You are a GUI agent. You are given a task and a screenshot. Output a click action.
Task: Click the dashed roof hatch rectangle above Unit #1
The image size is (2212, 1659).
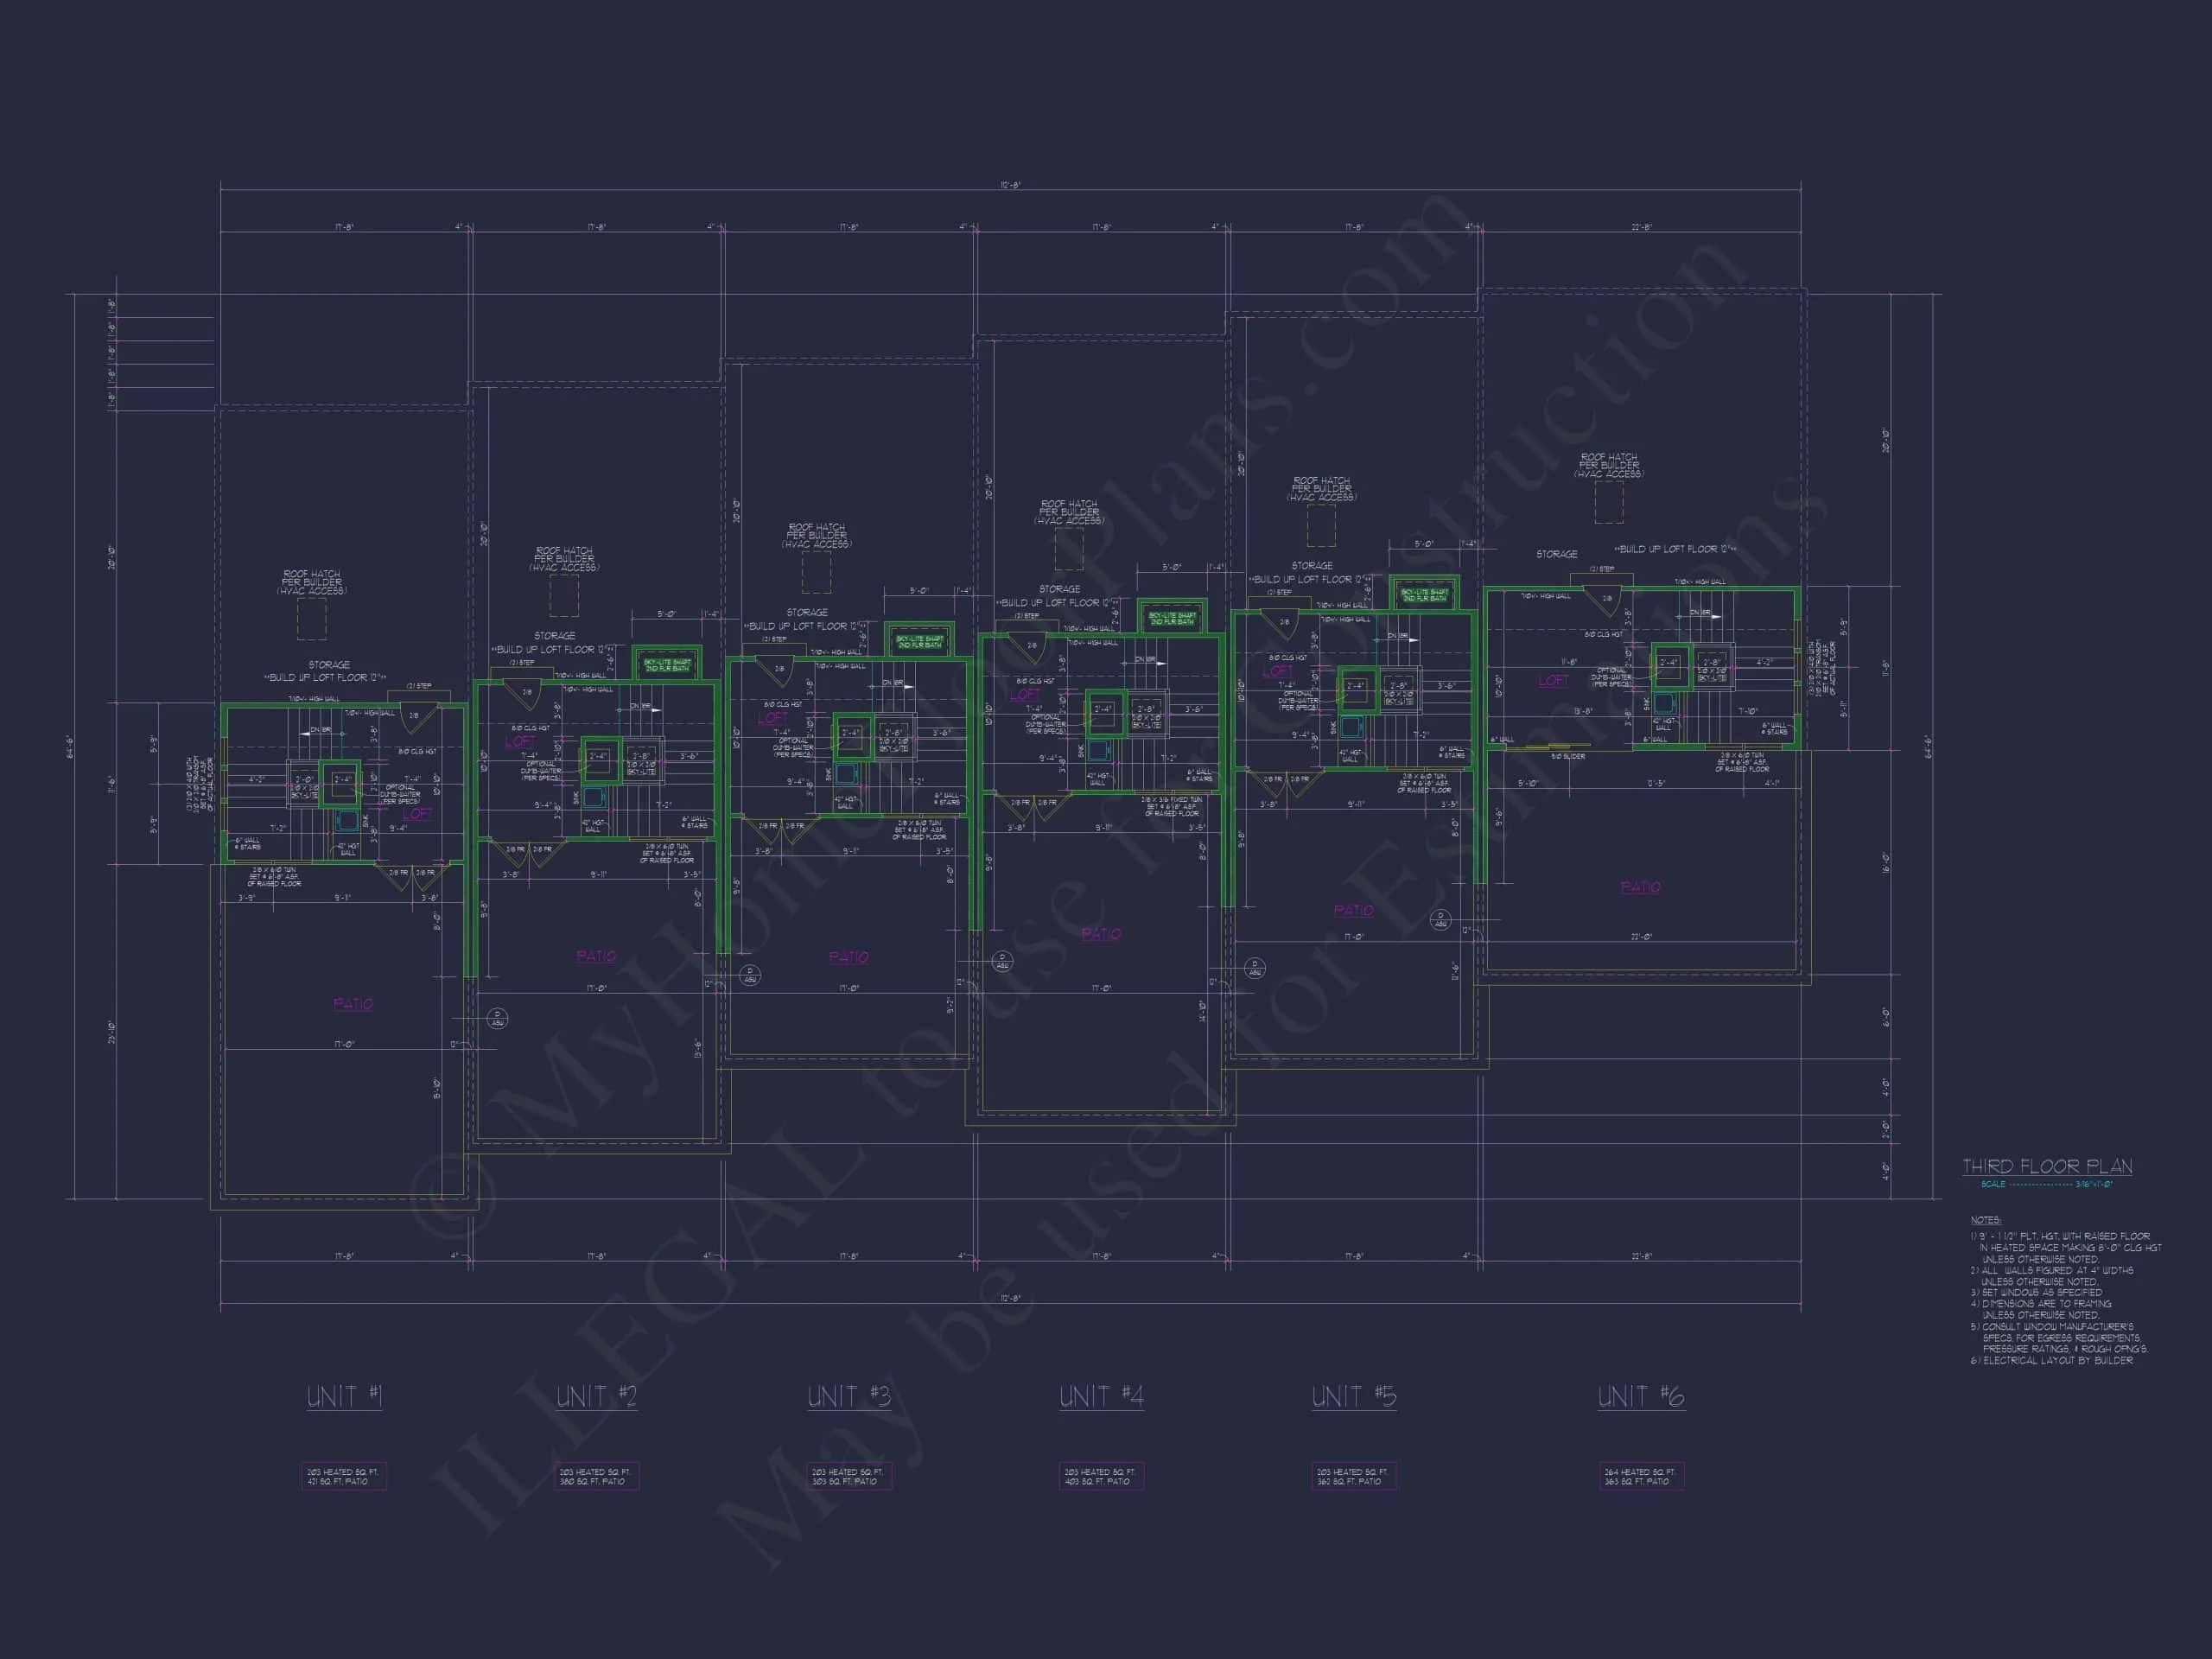[312, 619]
